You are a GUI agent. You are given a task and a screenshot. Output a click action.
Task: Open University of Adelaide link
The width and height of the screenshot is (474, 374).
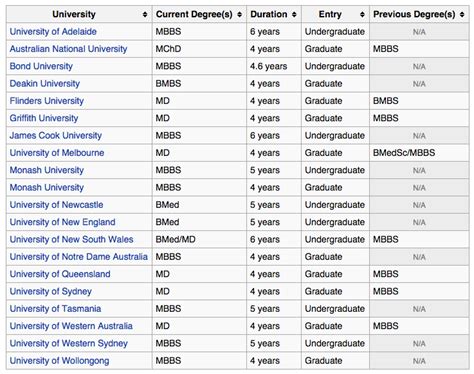[x=53, y=32]
